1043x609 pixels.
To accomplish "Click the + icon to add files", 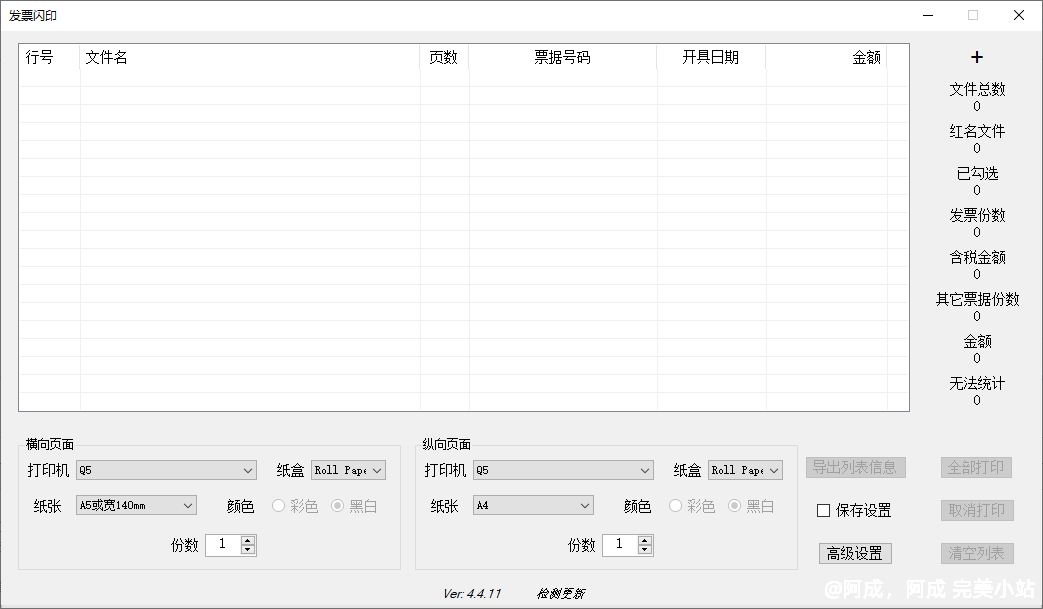I will click(976, 57).
